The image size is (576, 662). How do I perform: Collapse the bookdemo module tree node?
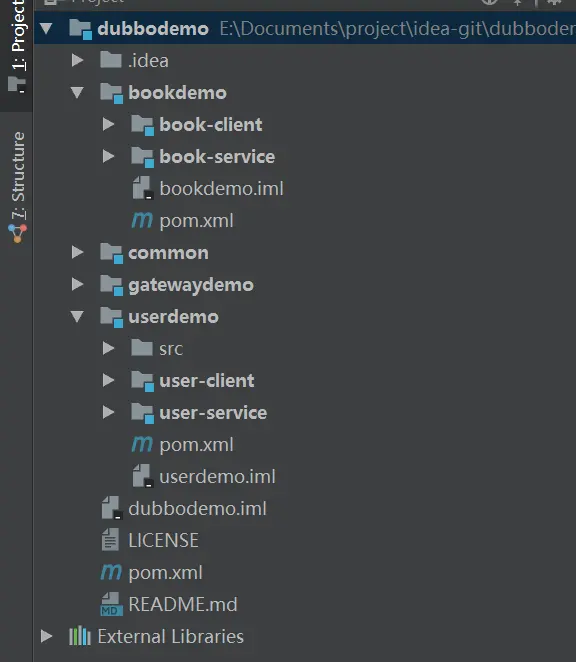coord(77,93)
